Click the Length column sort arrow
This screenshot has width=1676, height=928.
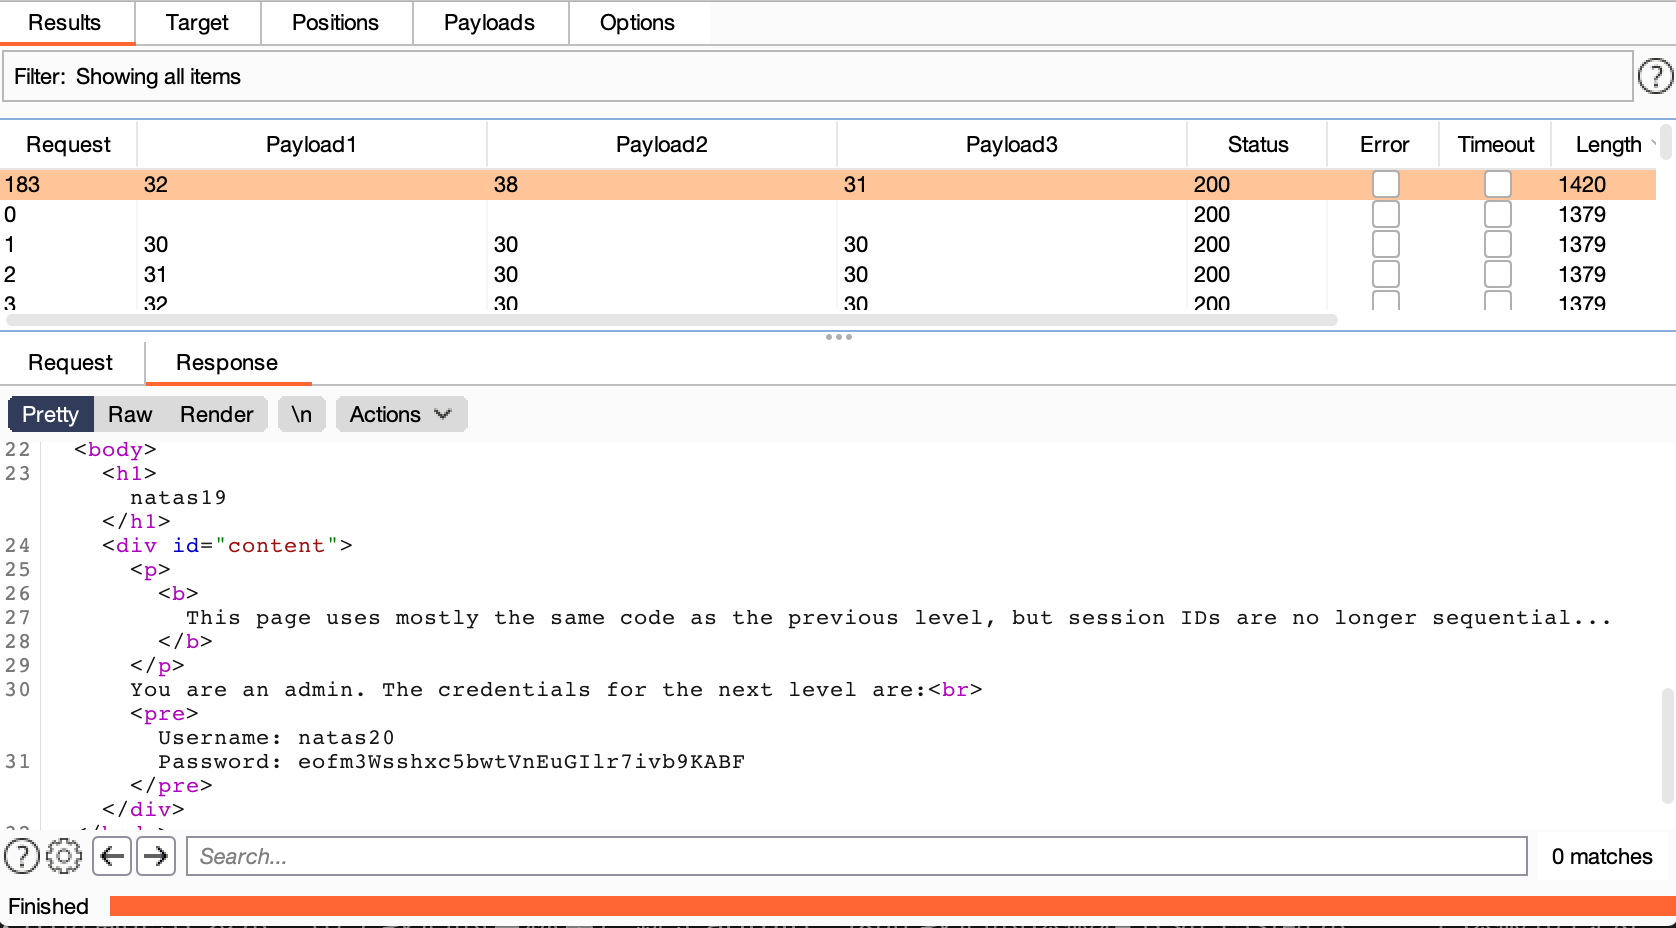pos(1653,145)
